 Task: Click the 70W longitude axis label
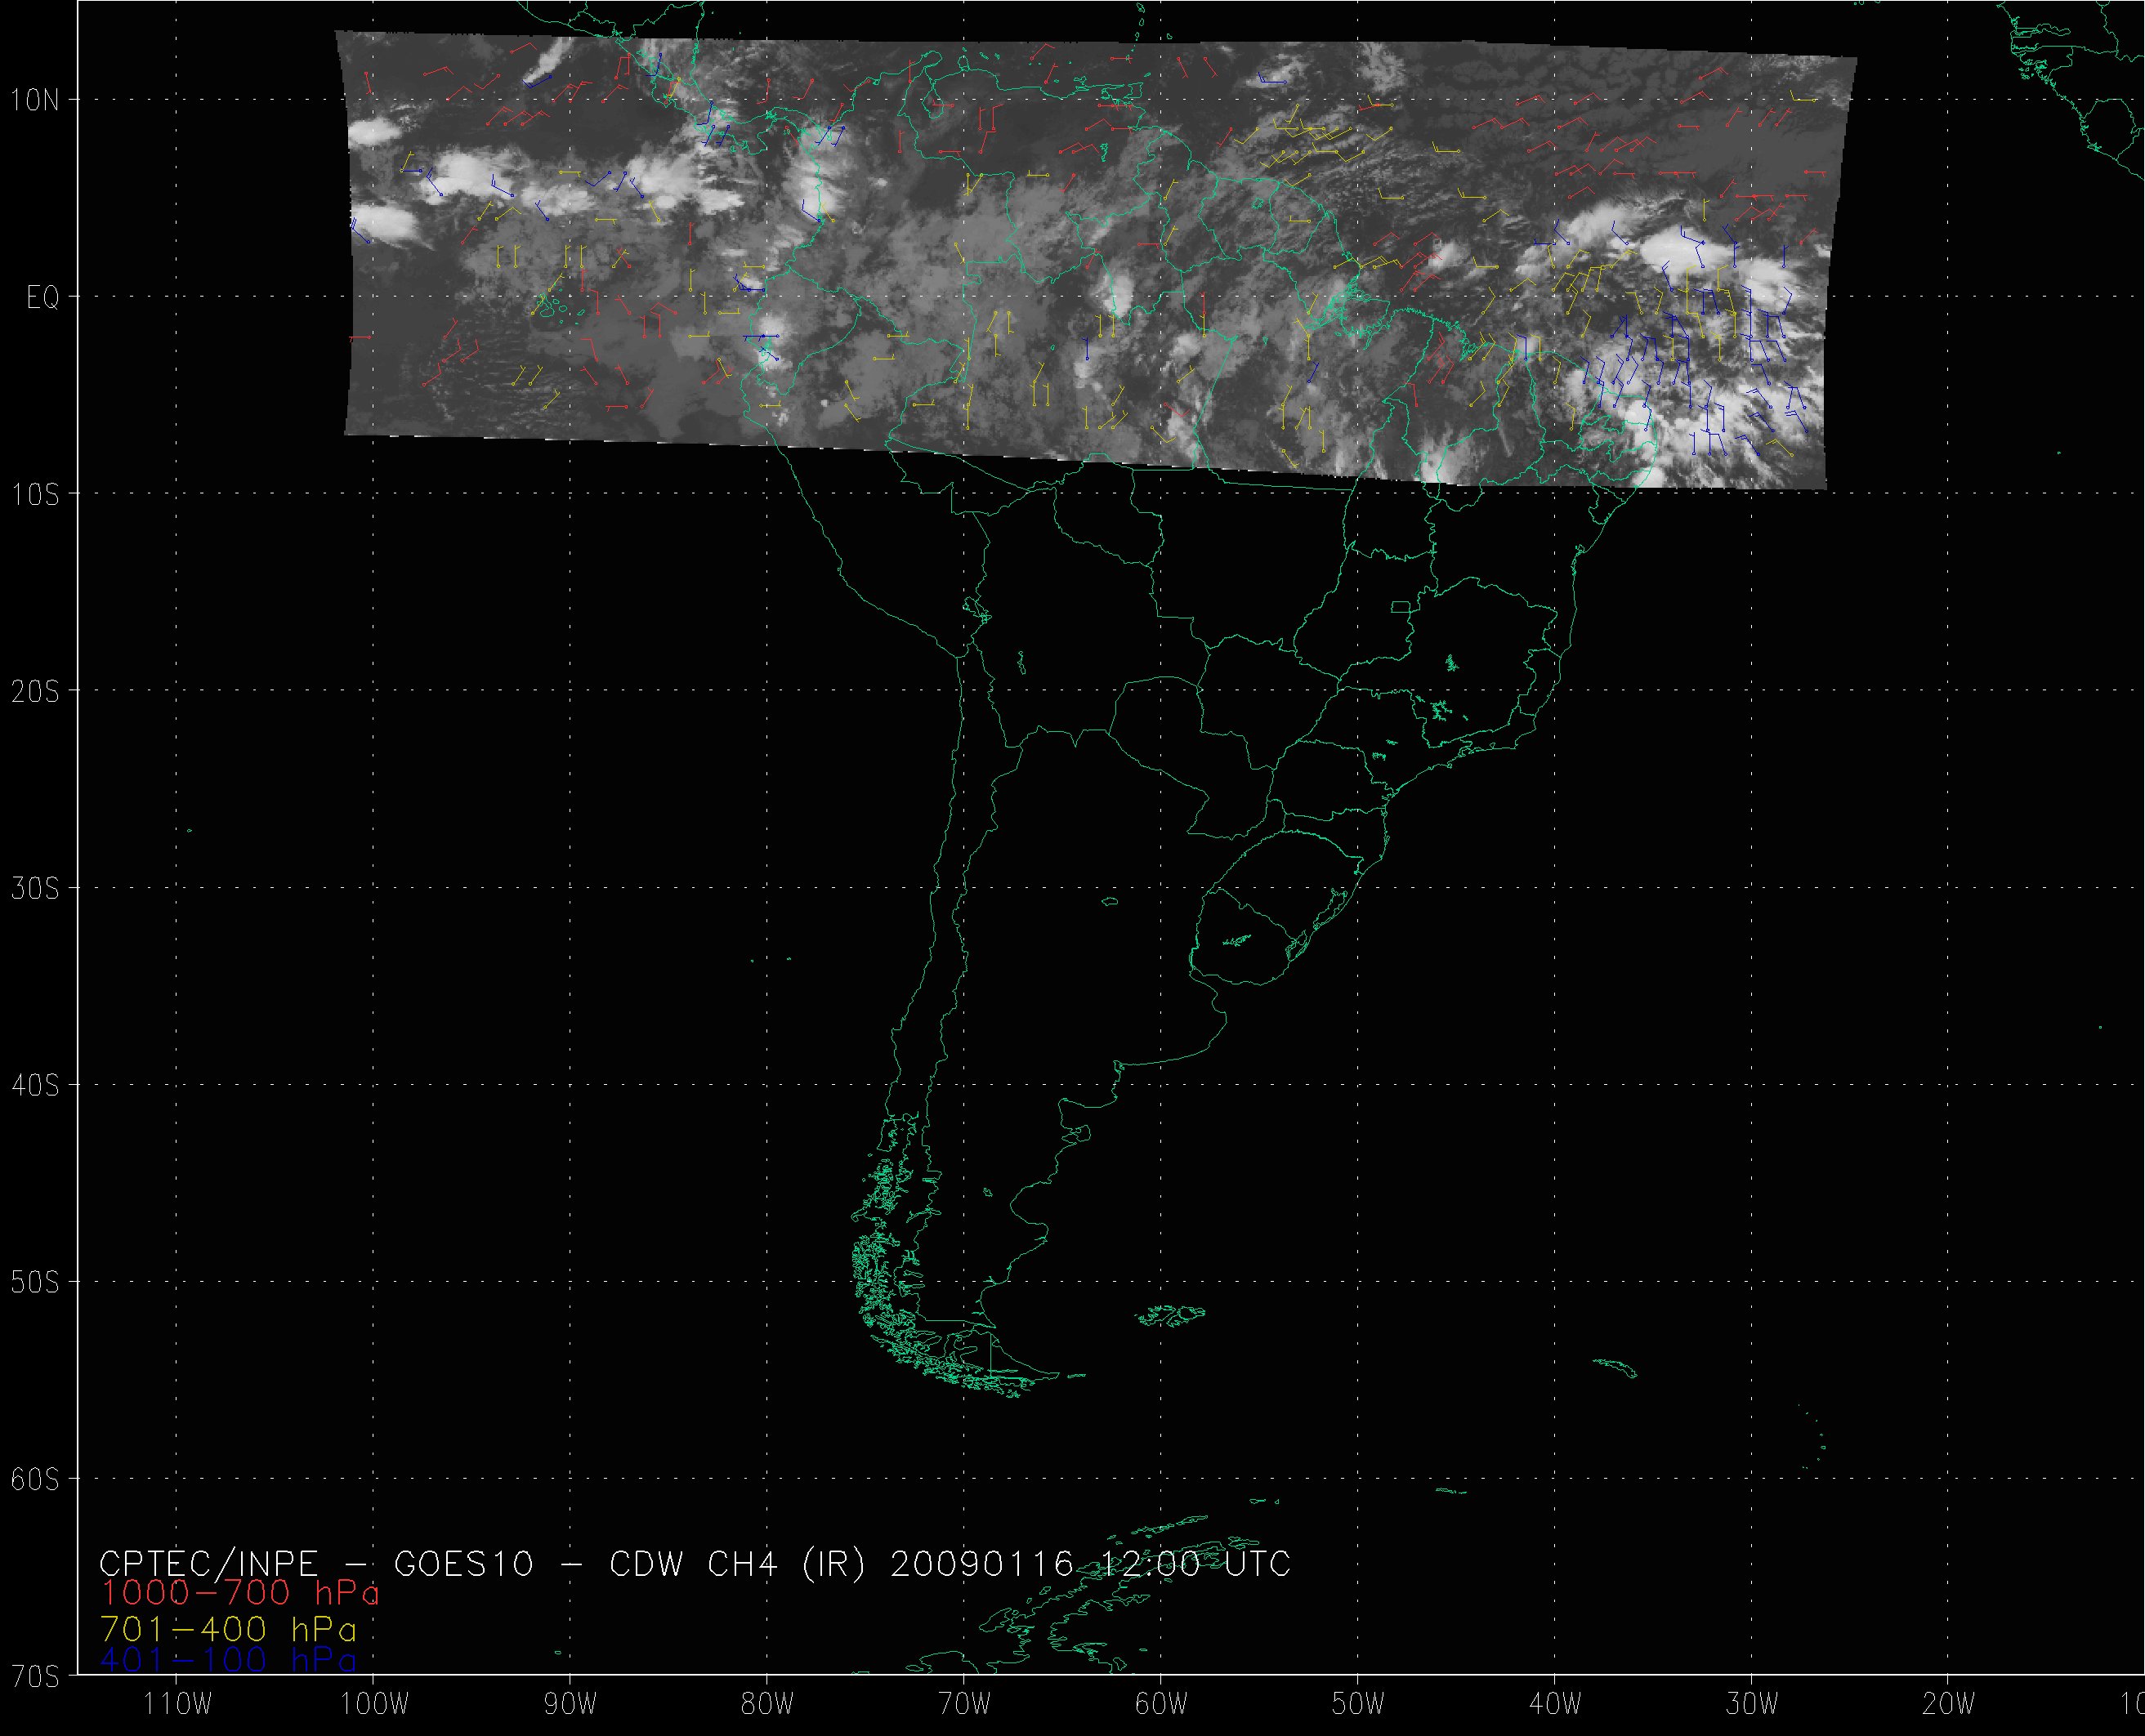965,1704
